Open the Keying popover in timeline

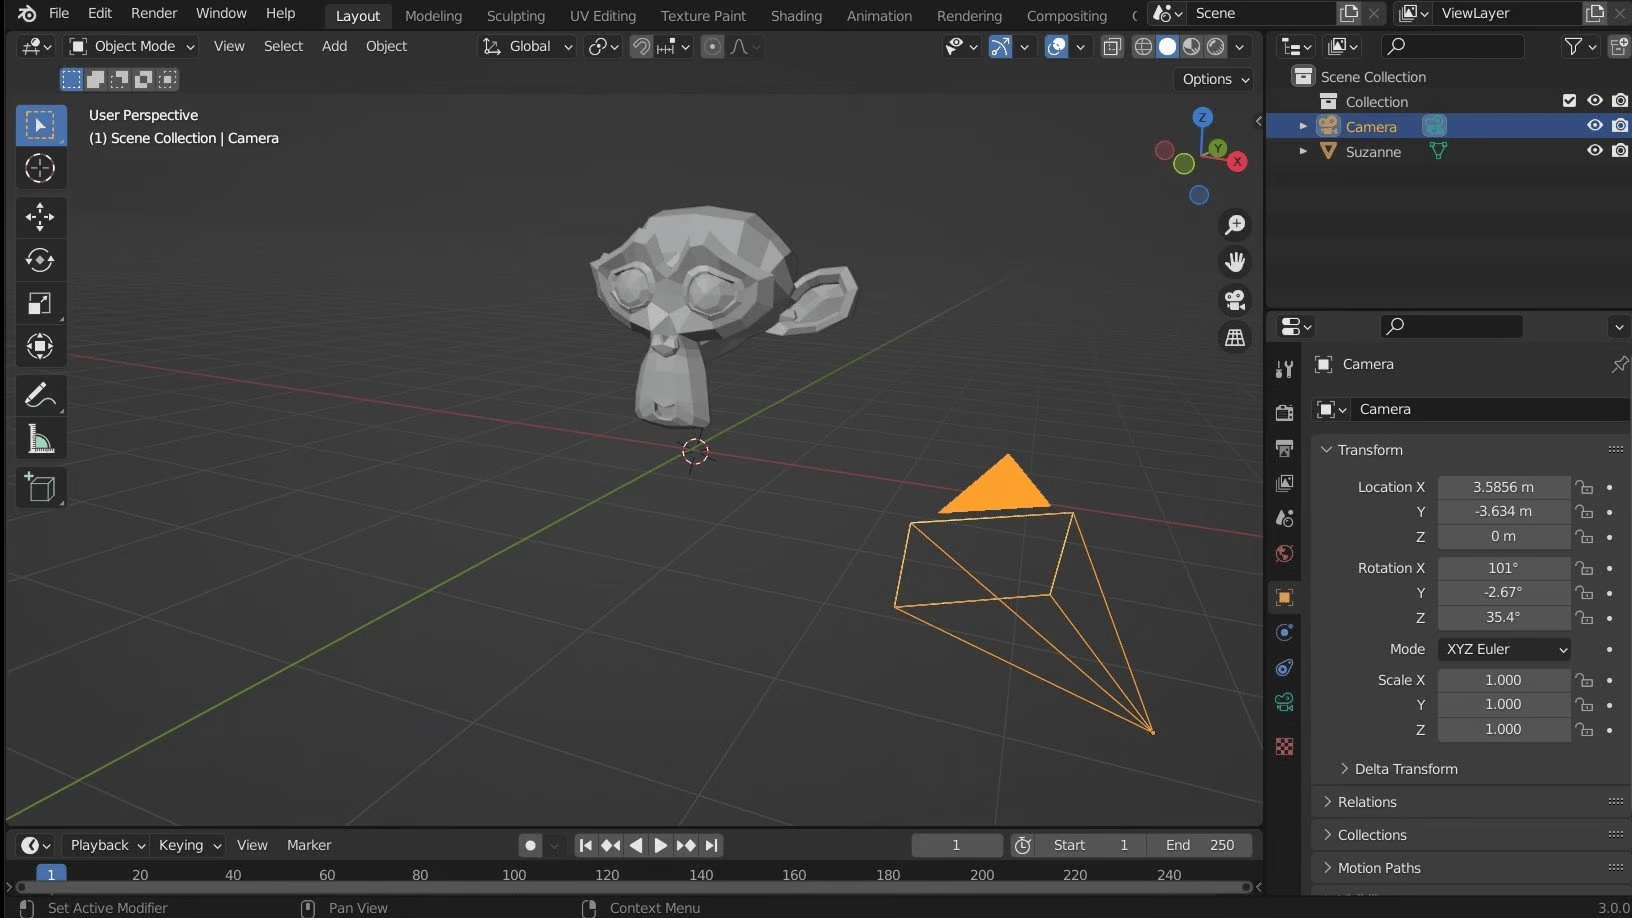(x=188, y=845)
